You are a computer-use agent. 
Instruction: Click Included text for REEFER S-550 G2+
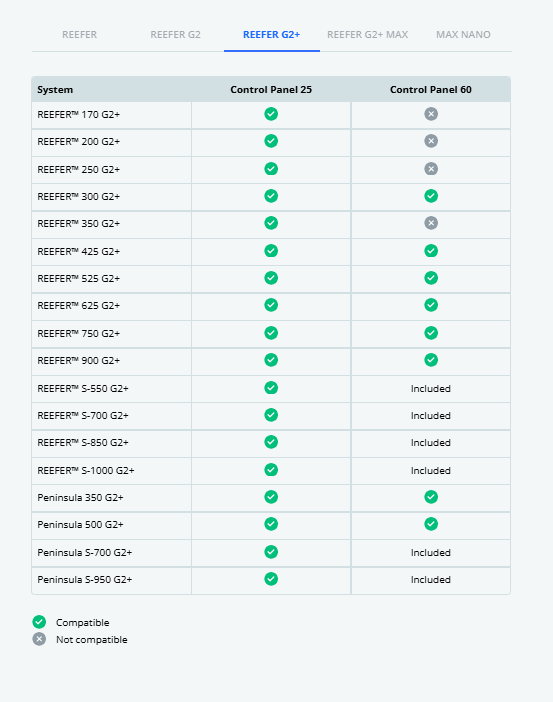tap(431, 389)
